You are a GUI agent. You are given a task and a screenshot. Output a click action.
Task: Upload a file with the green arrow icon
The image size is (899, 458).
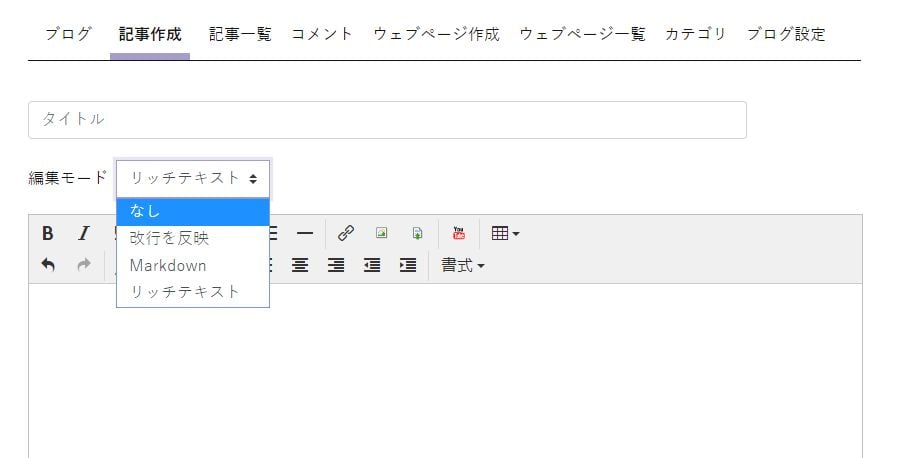[417, 233]
